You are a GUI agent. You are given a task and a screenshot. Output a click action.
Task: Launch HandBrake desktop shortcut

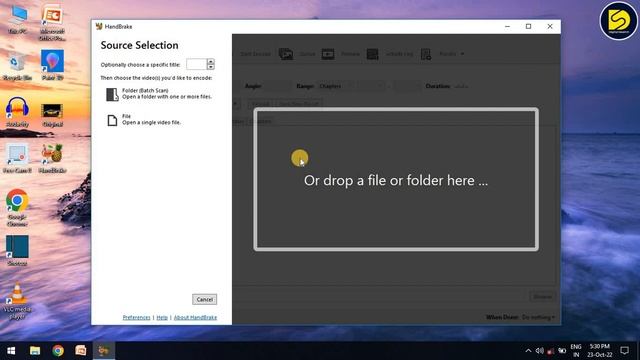click(53, 158)
